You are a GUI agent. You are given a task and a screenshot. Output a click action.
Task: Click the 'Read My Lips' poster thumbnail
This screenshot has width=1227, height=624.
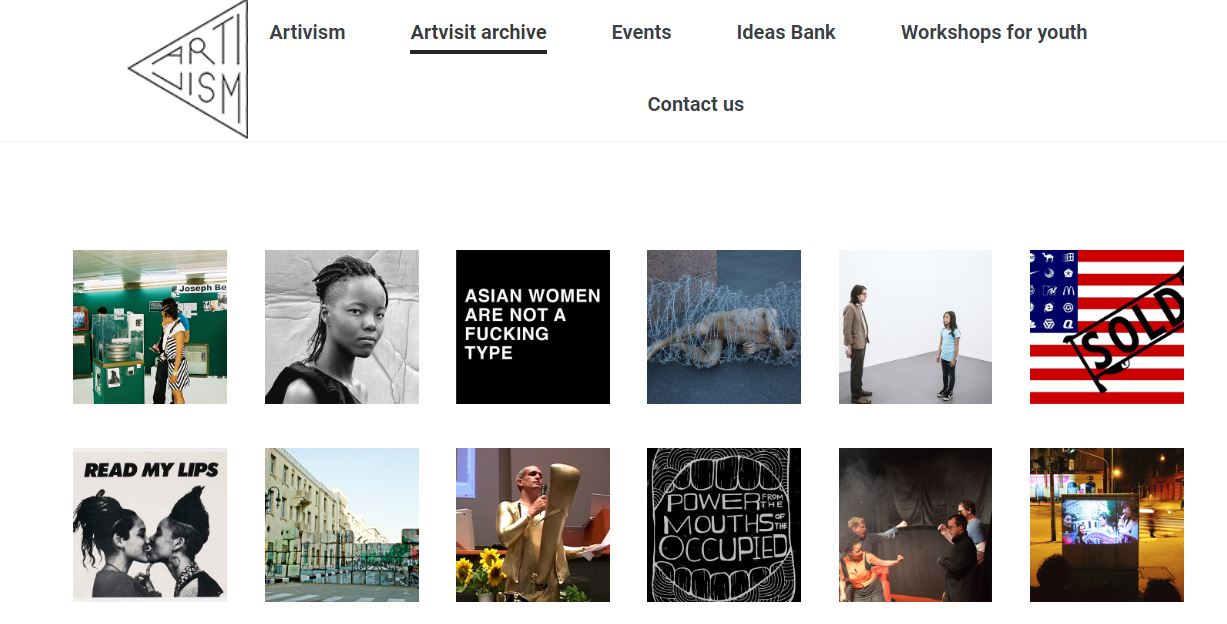150,525
